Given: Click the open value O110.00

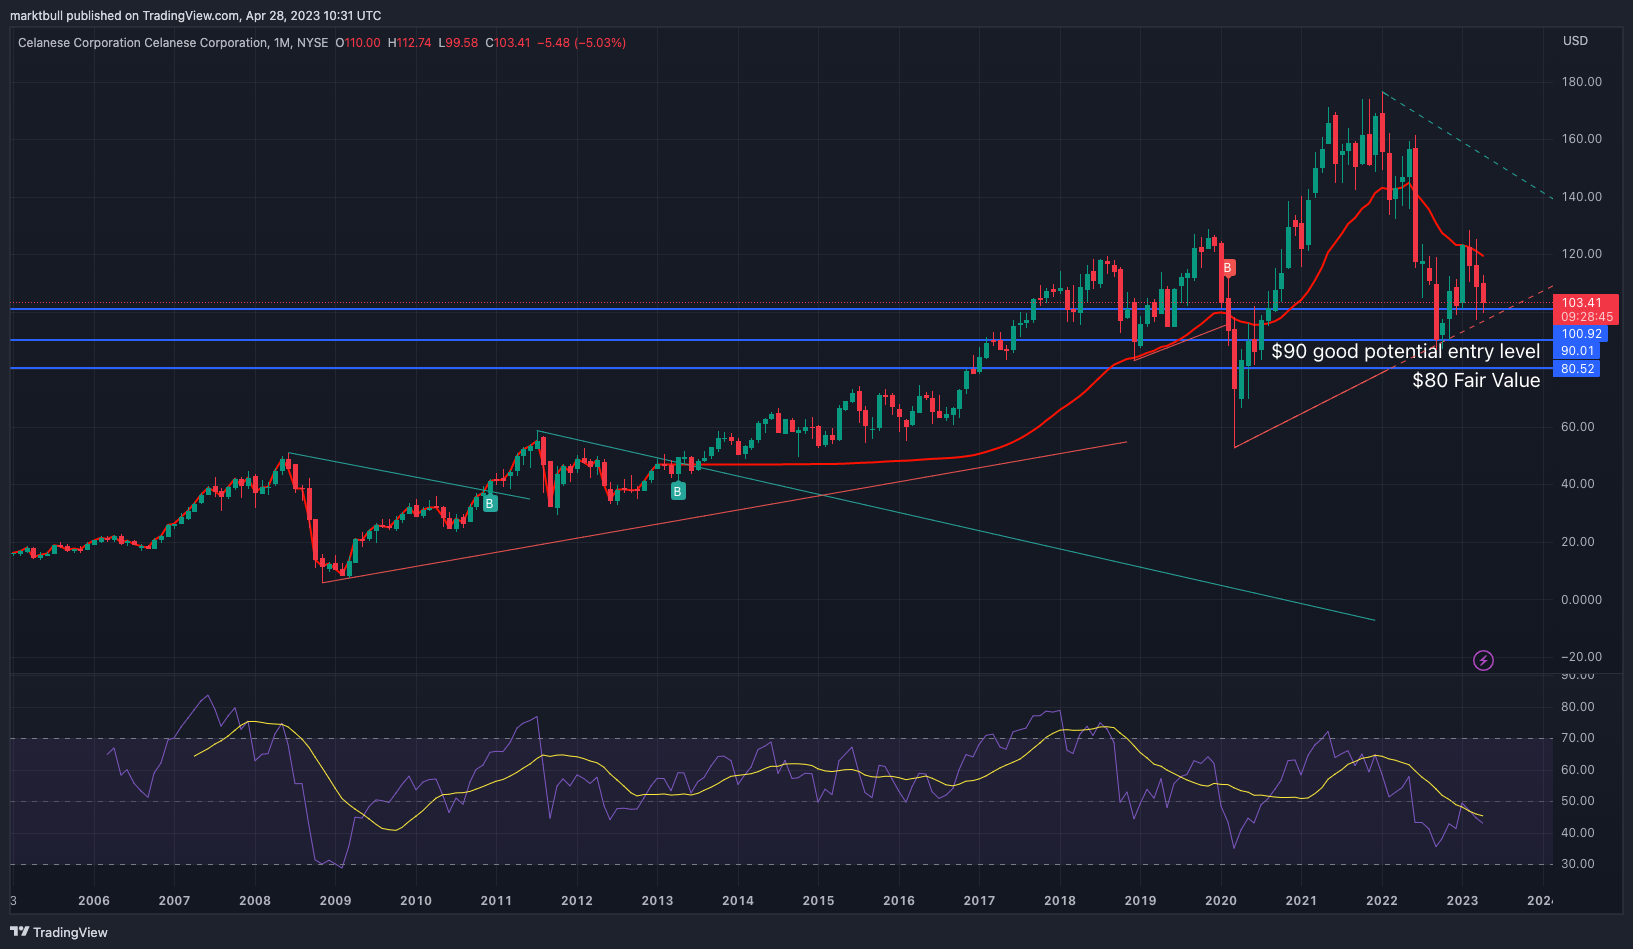Looking at the screenshot, I should (x=358, y=43).
